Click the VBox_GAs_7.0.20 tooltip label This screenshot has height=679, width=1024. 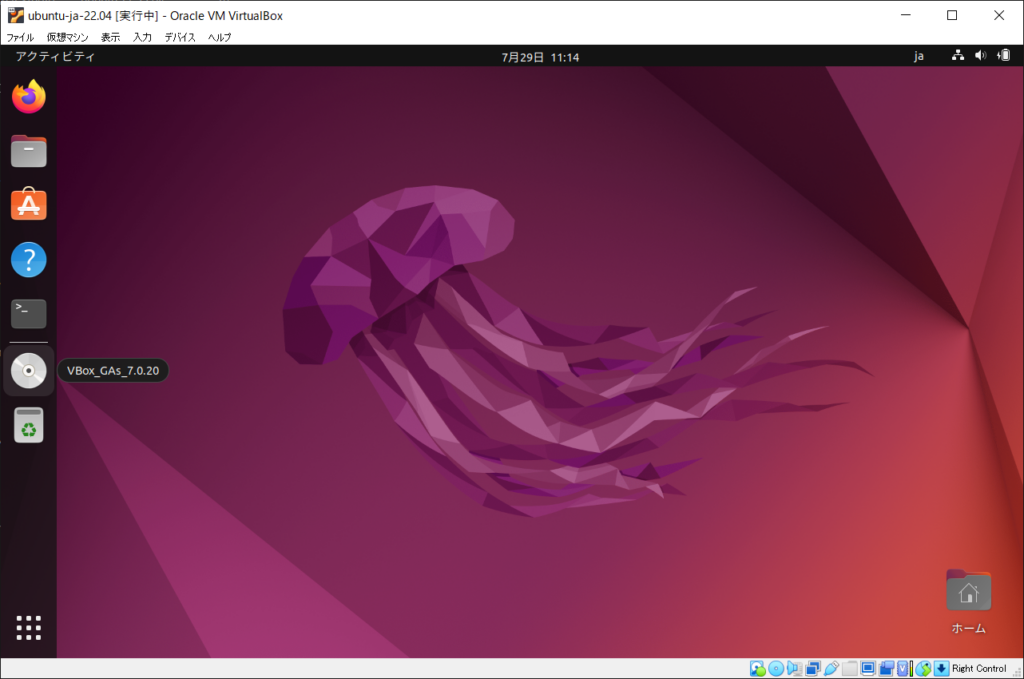pos(113,370)
